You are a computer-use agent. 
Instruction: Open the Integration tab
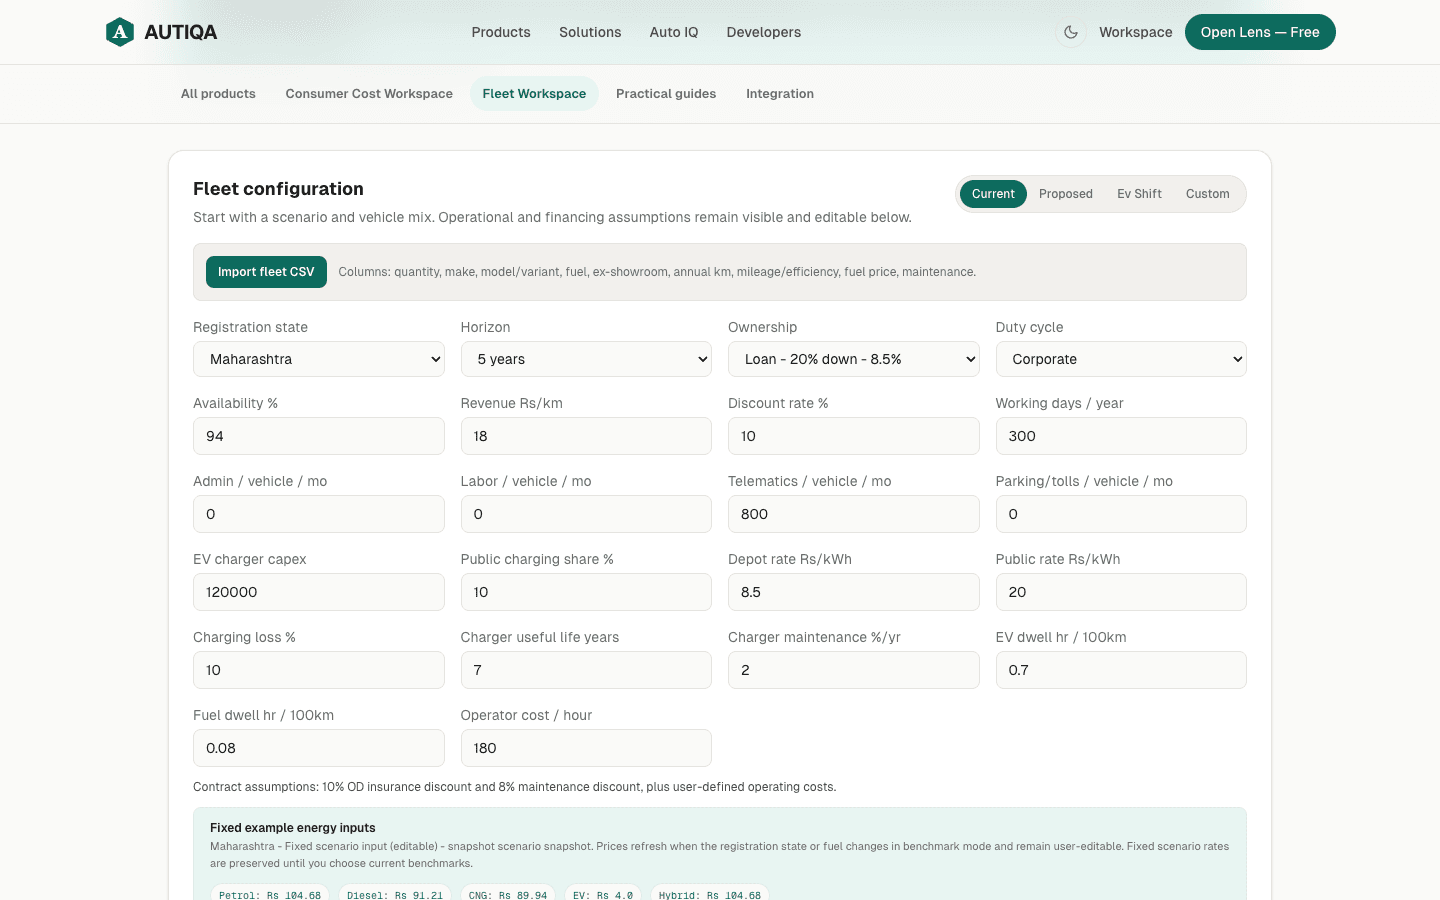click(780, 94)
